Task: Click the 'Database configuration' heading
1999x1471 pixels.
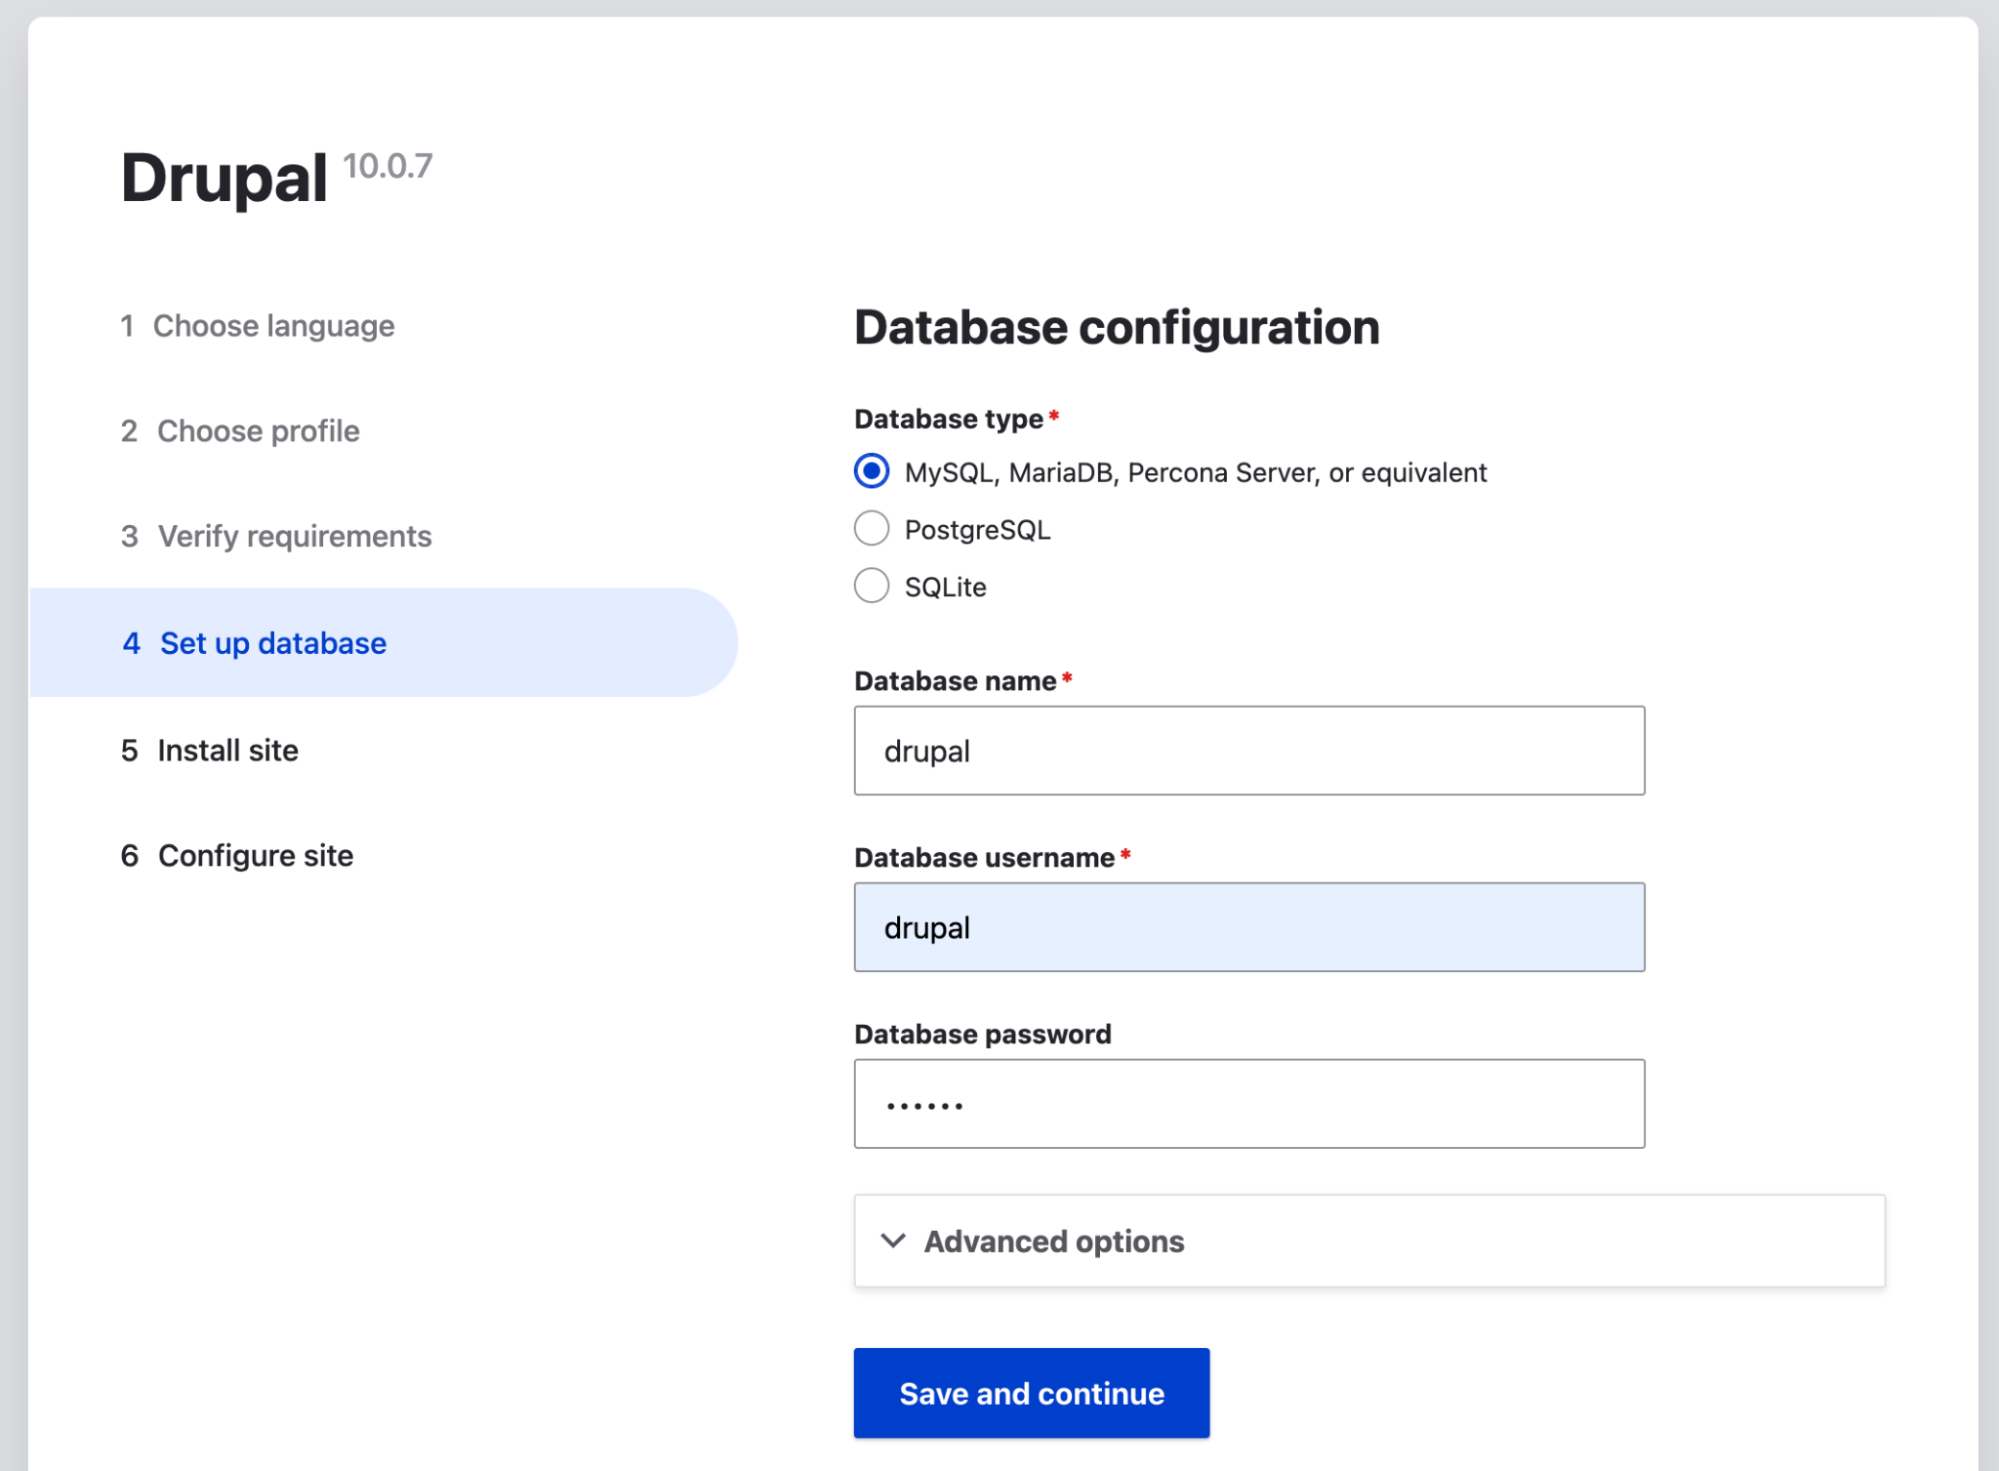Action: click(1117, 327)
